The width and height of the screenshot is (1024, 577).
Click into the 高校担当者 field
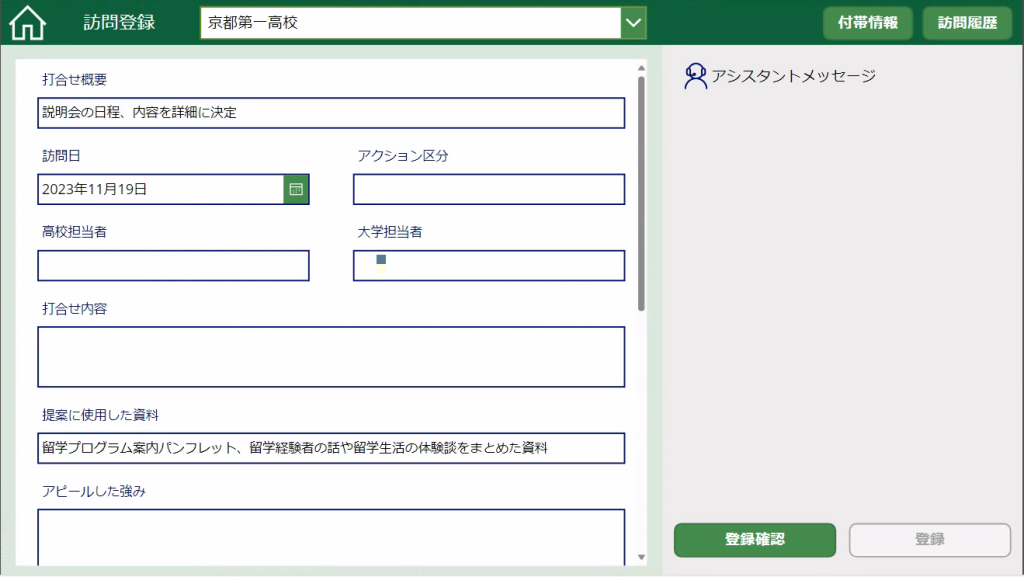click(173, 266)
